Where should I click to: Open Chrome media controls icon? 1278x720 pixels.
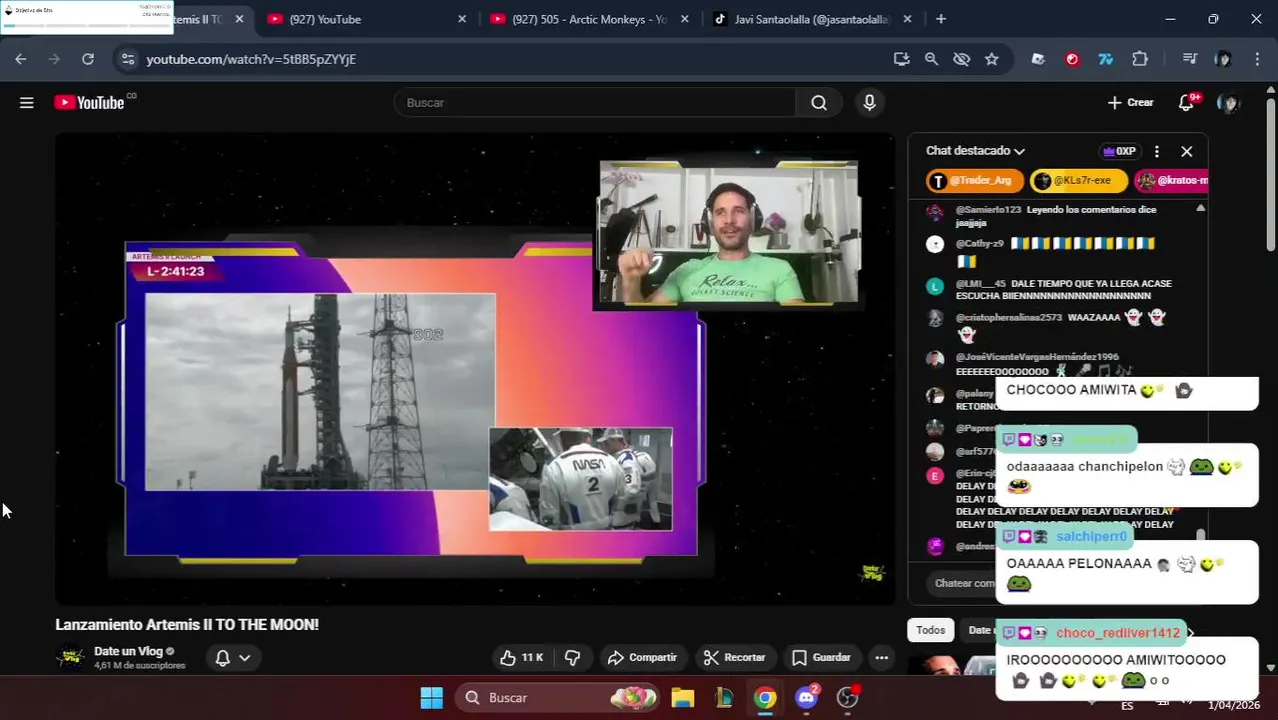pos(1190,59)
